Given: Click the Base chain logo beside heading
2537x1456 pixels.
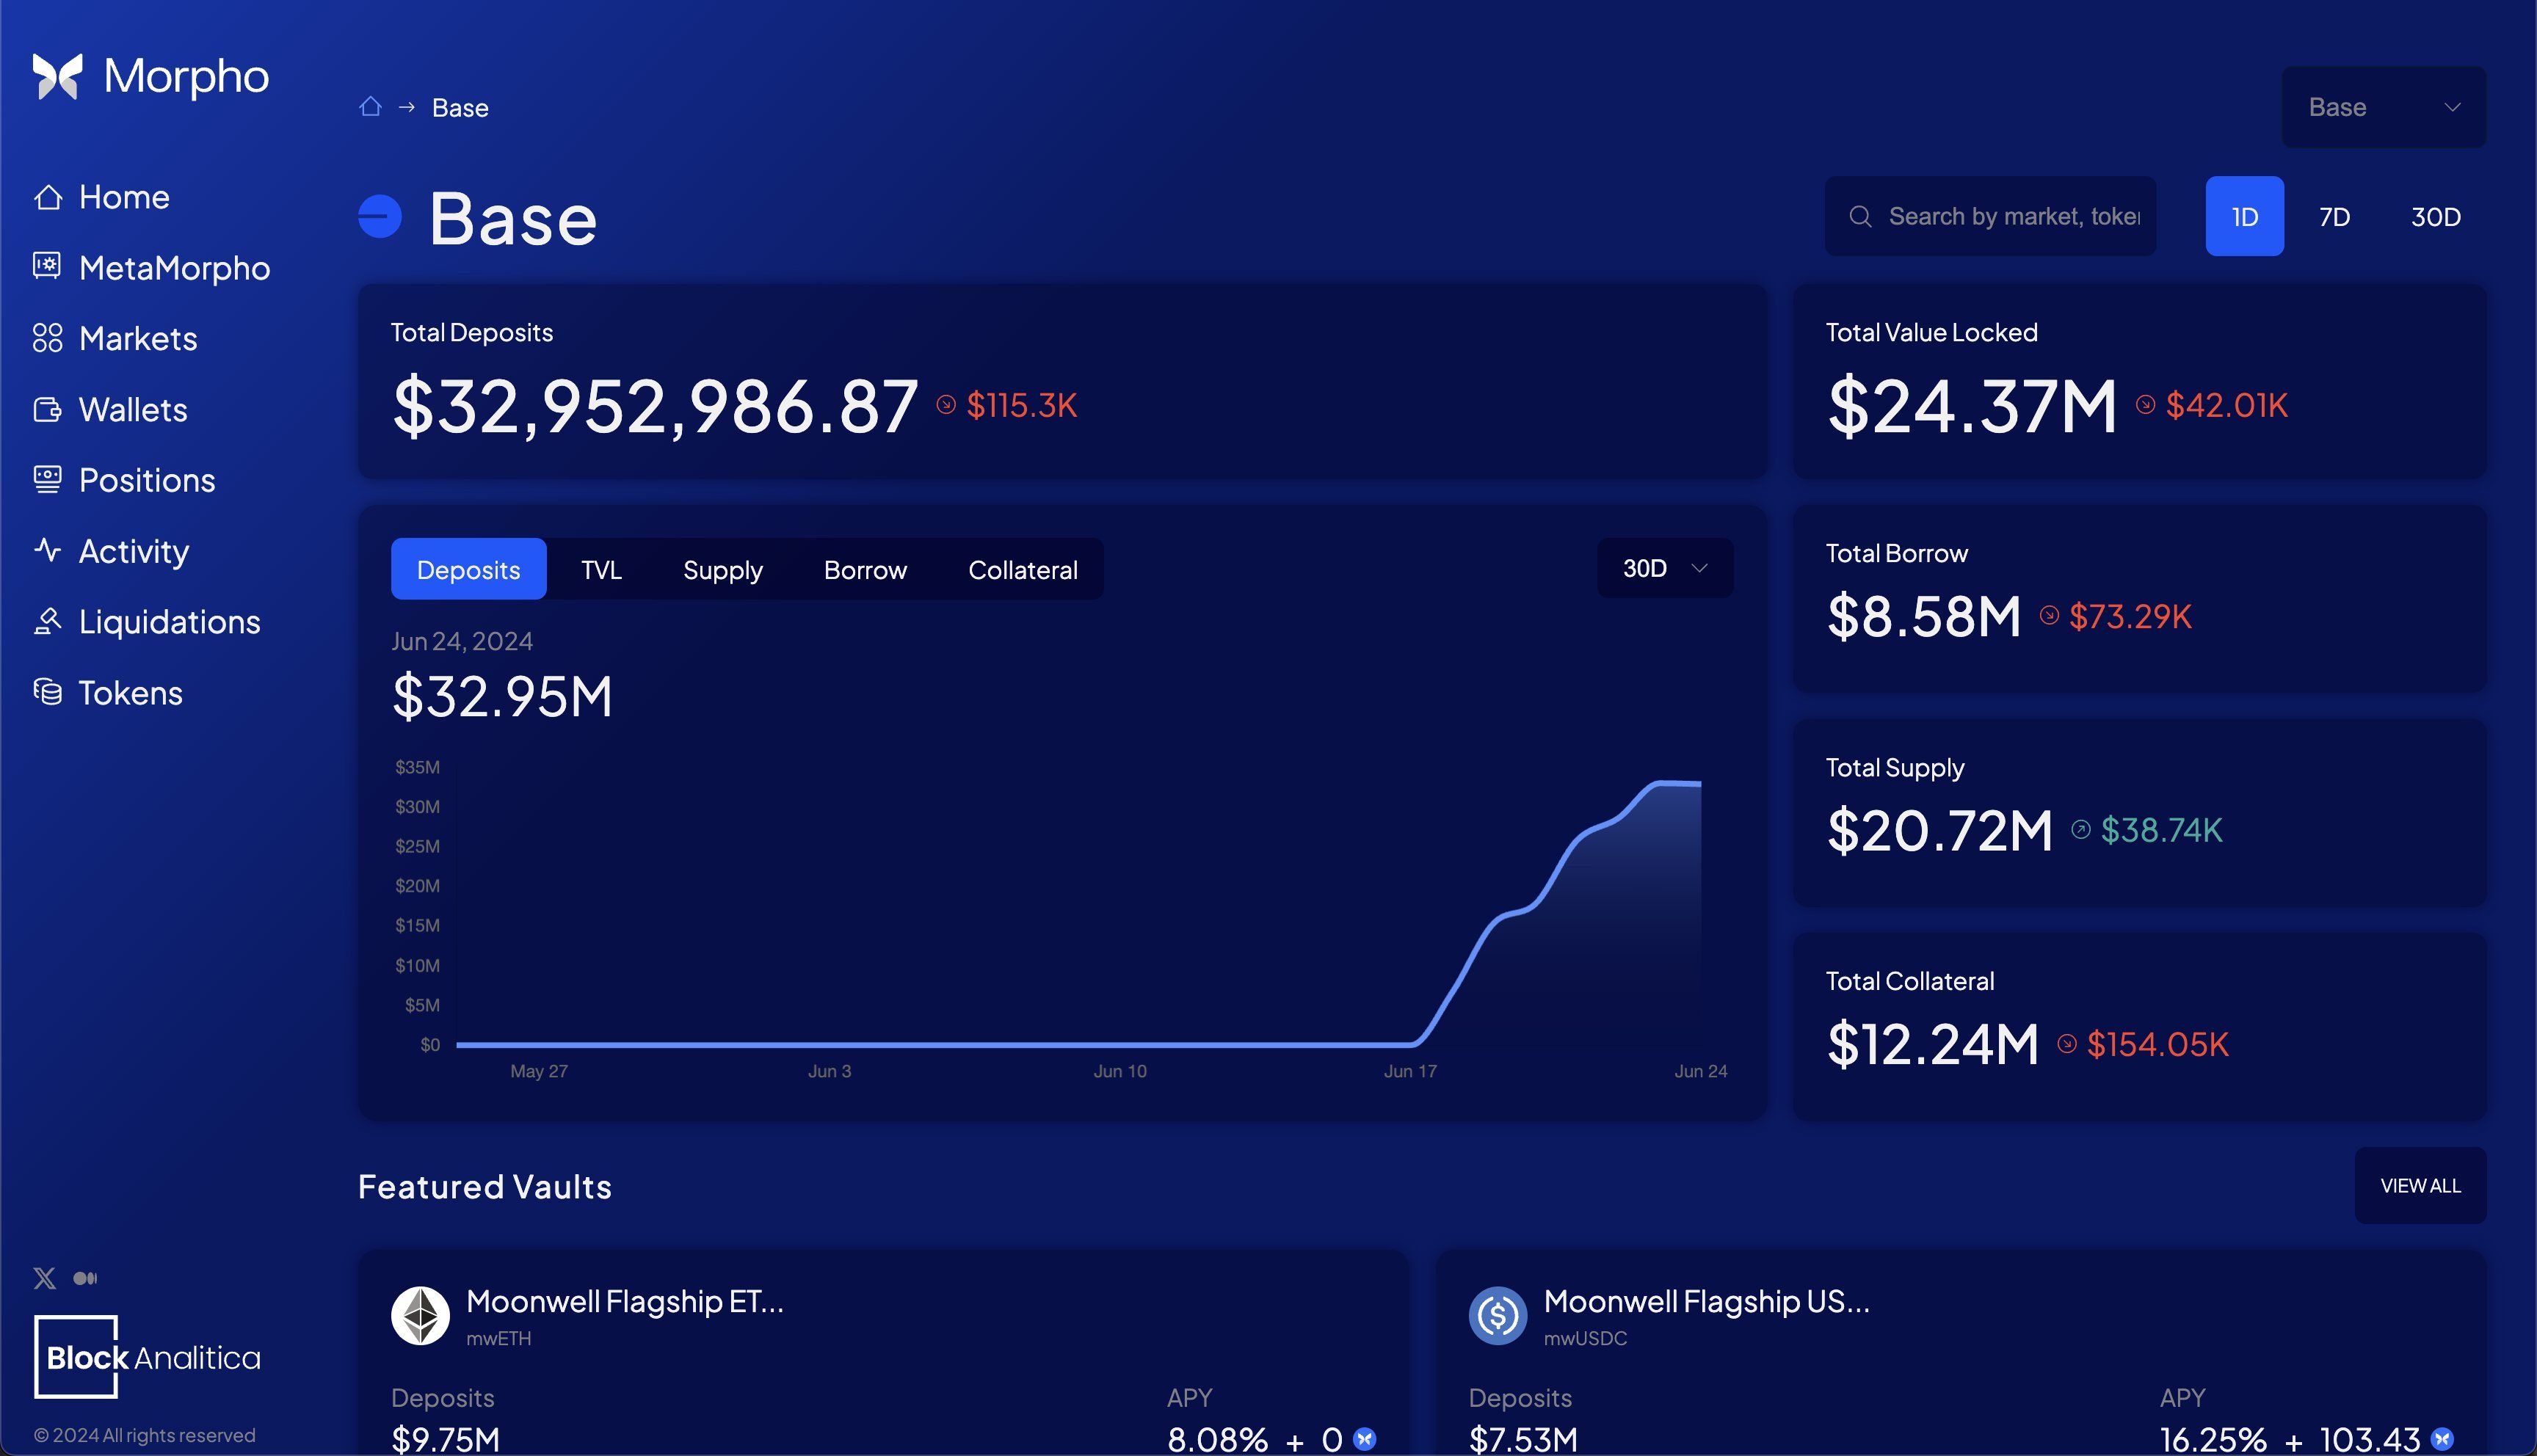Looking at the screenshot, I should (380, 216).
